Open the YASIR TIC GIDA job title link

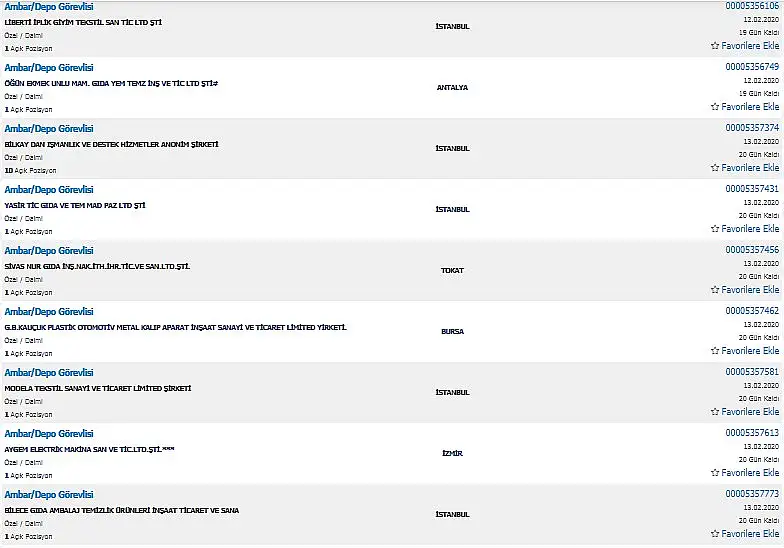(49, 190)
